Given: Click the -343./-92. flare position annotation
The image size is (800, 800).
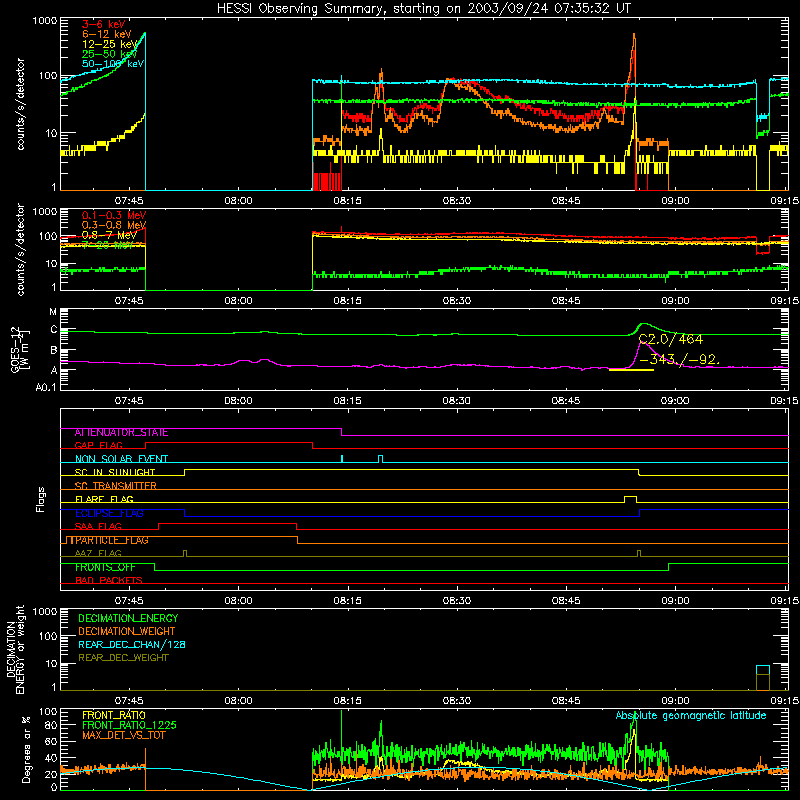Looking at the screenshot, I should [x=679, y=360].
